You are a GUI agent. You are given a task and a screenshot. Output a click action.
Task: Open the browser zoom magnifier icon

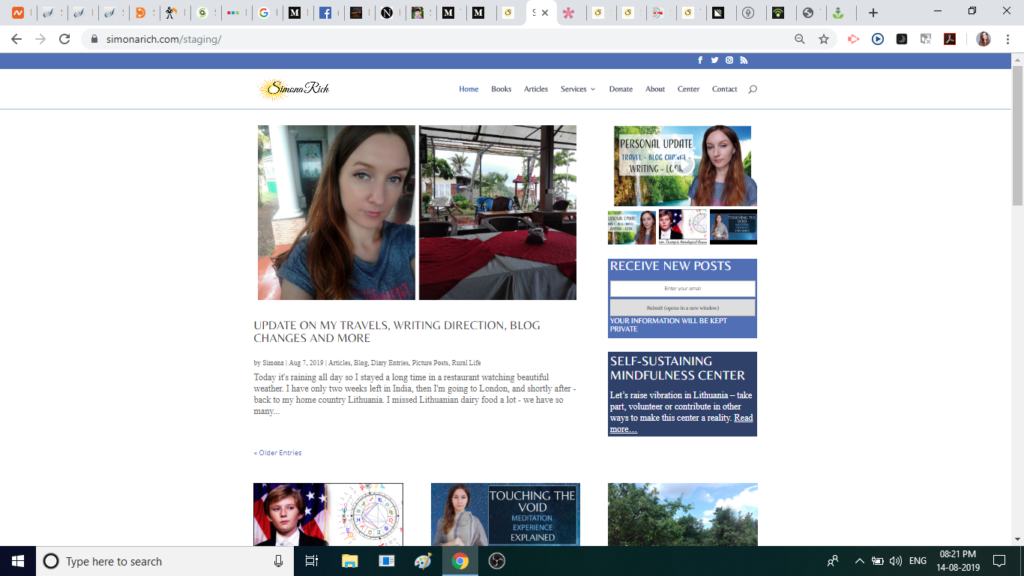click(799, 39)
